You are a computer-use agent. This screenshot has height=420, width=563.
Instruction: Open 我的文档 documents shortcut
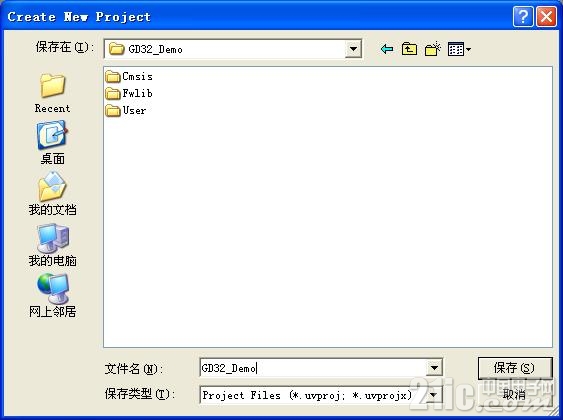tap(52, 193)
